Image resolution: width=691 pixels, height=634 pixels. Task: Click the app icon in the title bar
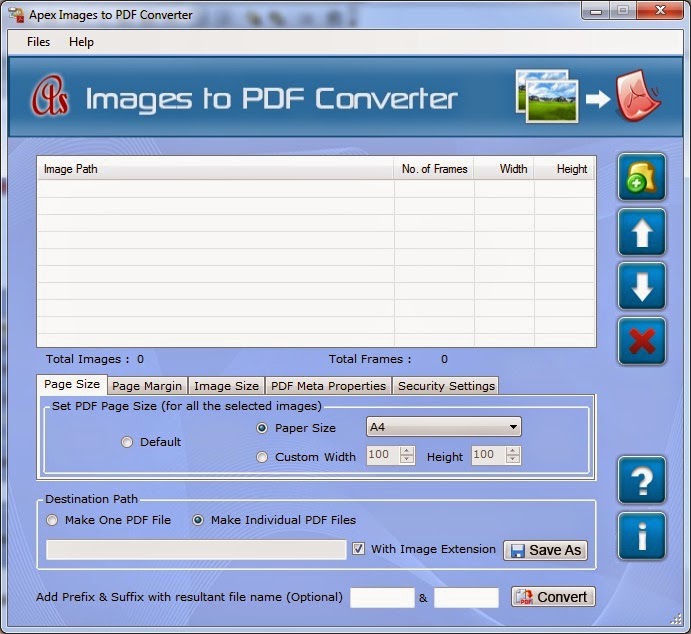(x=16, y=15)
